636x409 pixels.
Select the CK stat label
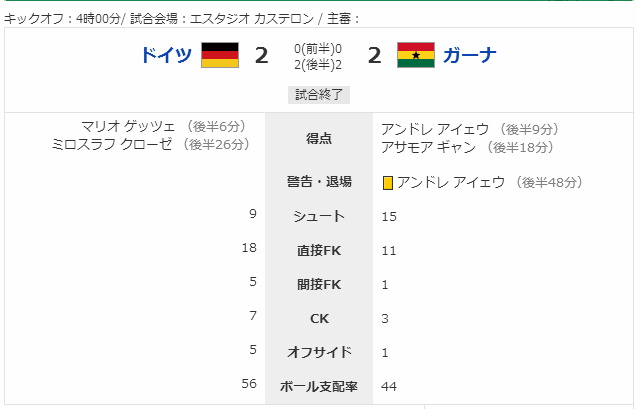tap(319, 319)
